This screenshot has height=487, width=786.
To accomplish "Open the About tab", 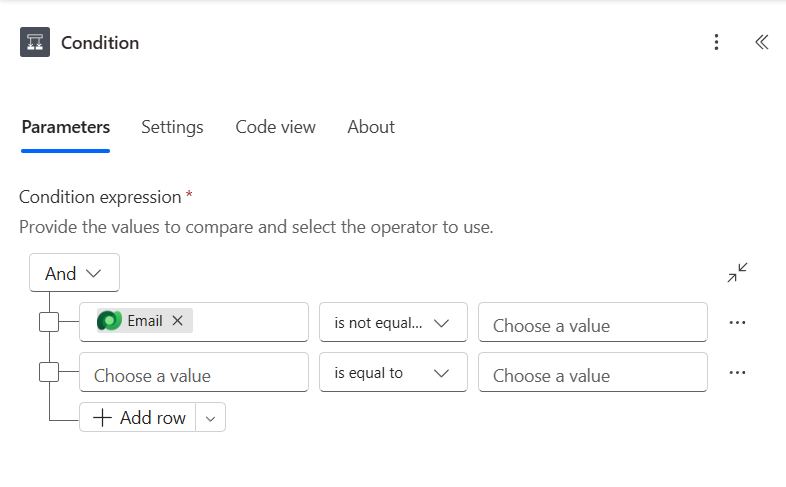I will [371, 127].
